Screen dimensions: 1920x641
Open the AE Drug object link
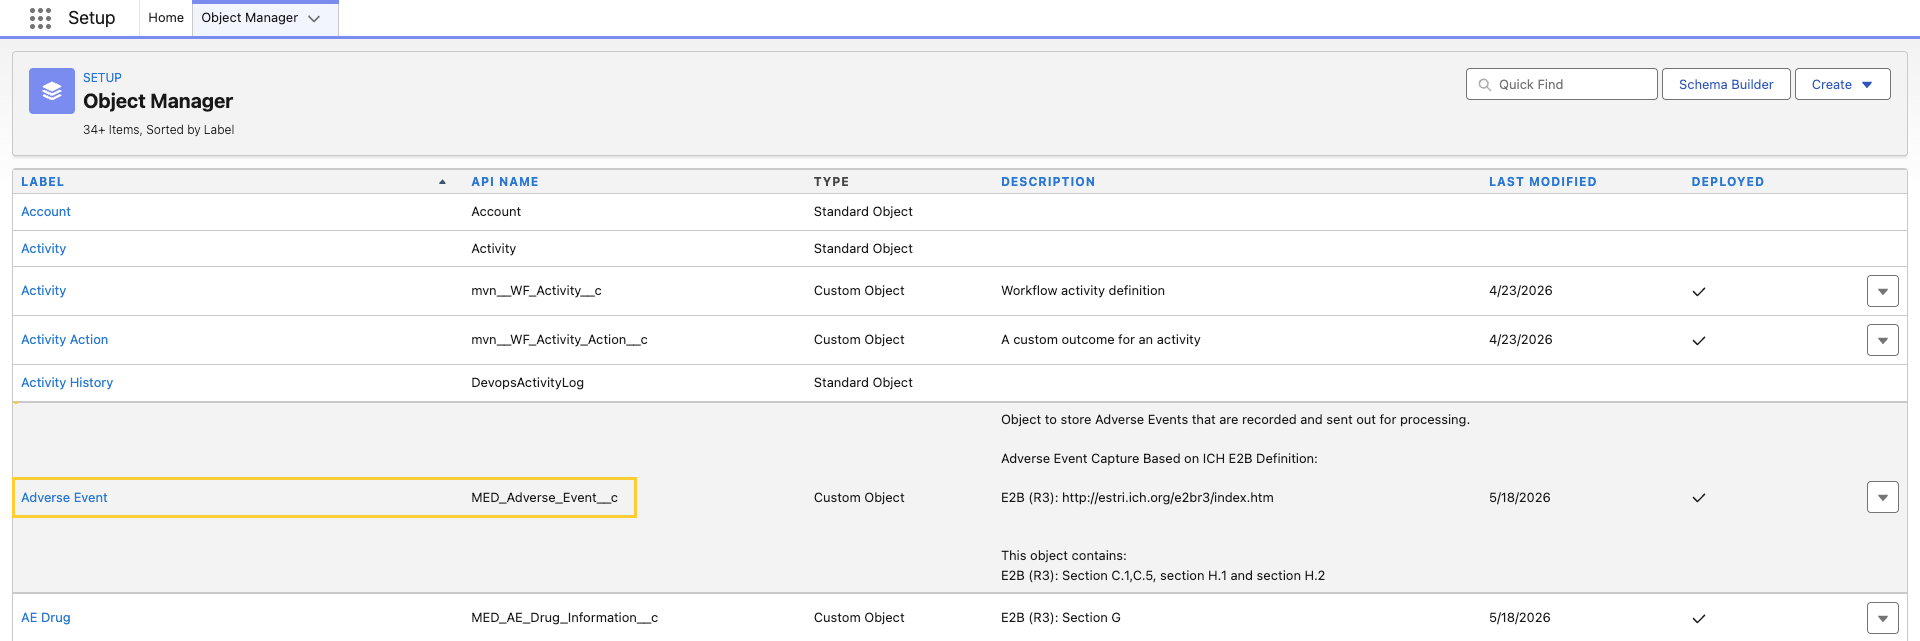click(46, 618)
